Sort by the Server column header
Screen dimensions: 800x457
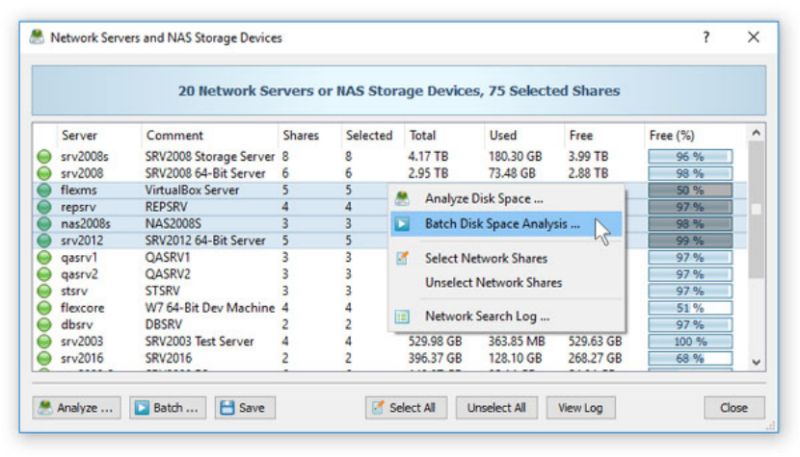(80, 135)
